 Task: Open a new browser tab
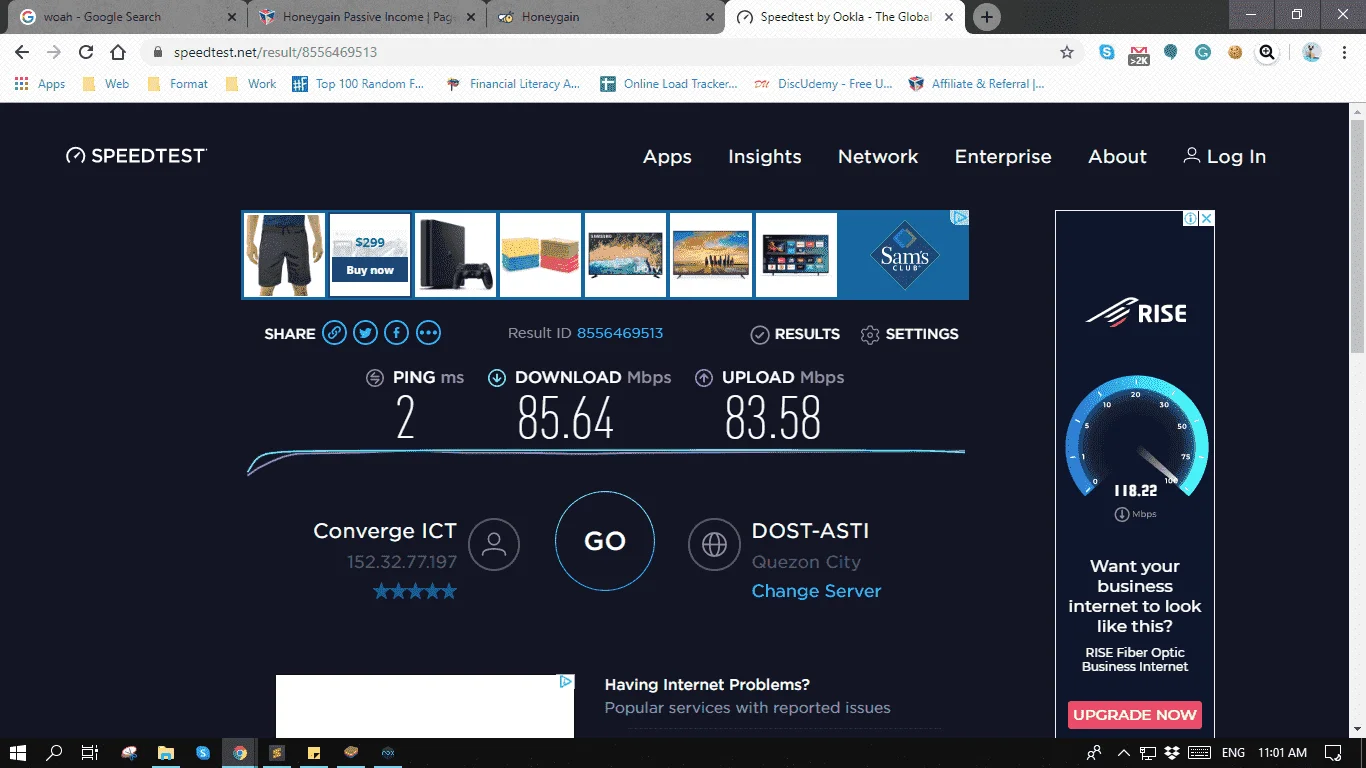point(987,17)
